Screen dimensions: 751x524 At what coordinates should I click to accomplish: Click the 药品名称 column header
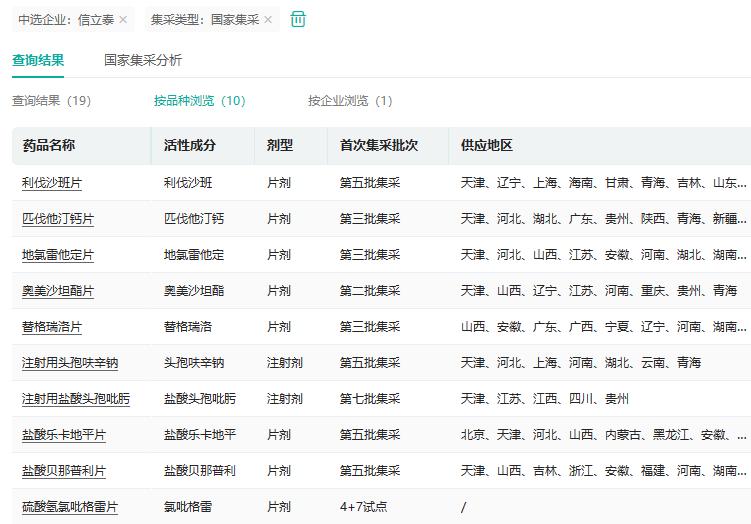tap(48, 145)
